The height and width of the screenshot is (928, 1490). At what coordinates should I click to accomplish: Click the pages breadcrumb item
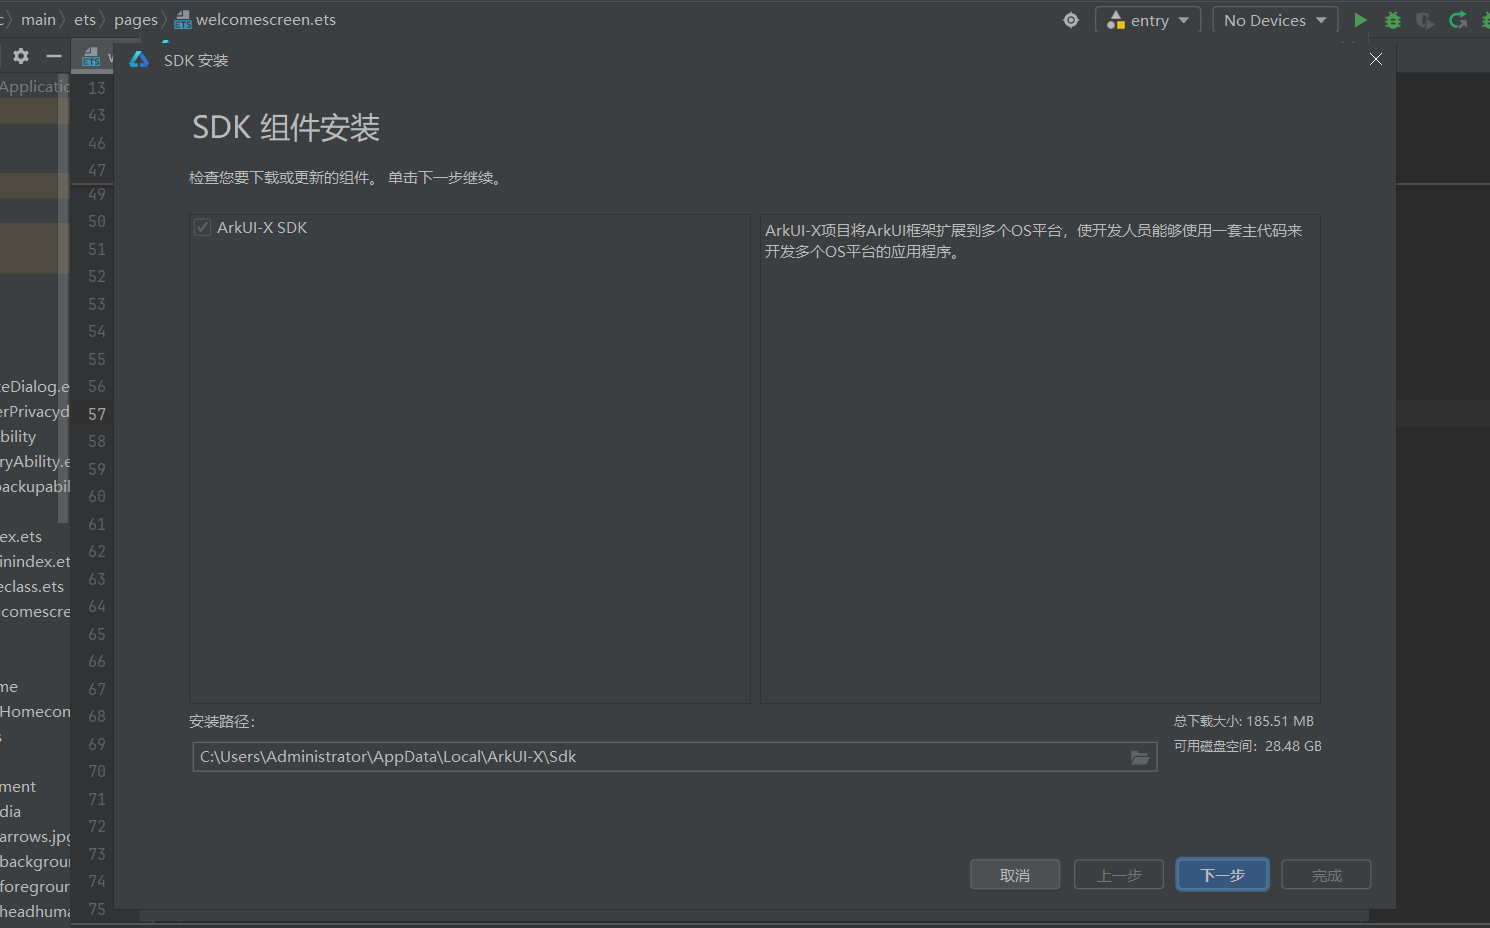coord(136,20)
